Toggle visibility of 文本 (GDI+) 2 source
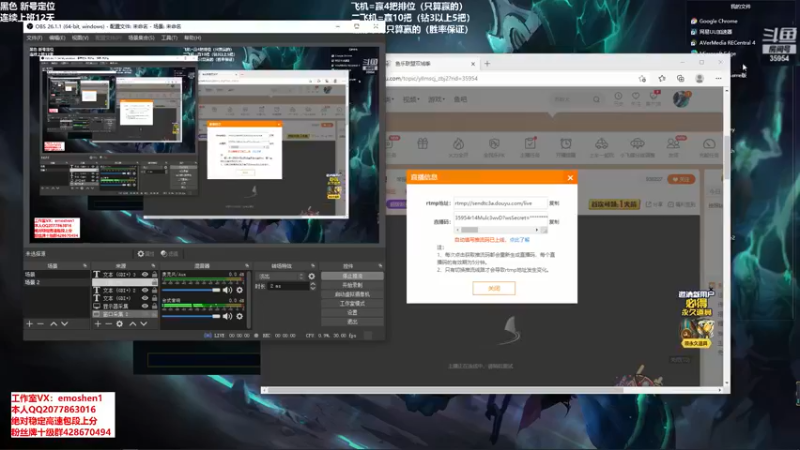800x450 pixels. coord(145,290)
